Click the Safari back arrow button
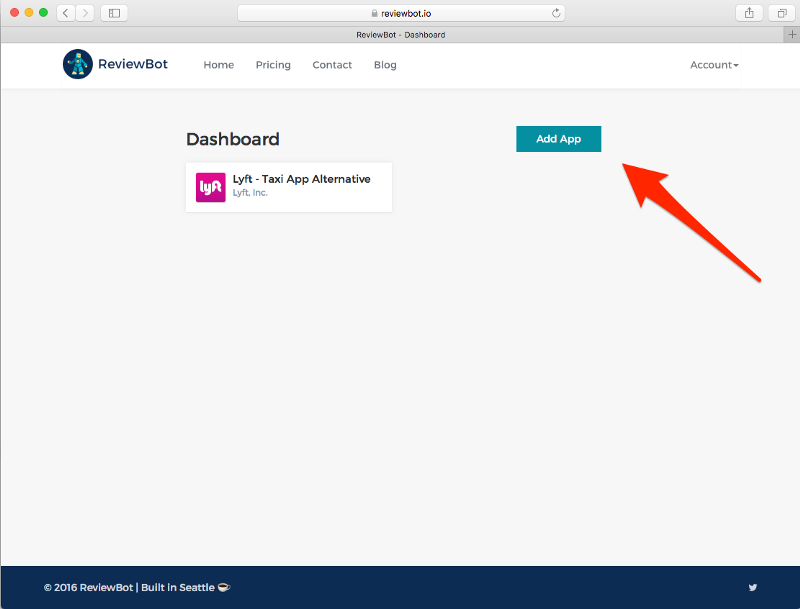This screenshot has width=800, height=609. pyautogui.click(x=66, y=13)
